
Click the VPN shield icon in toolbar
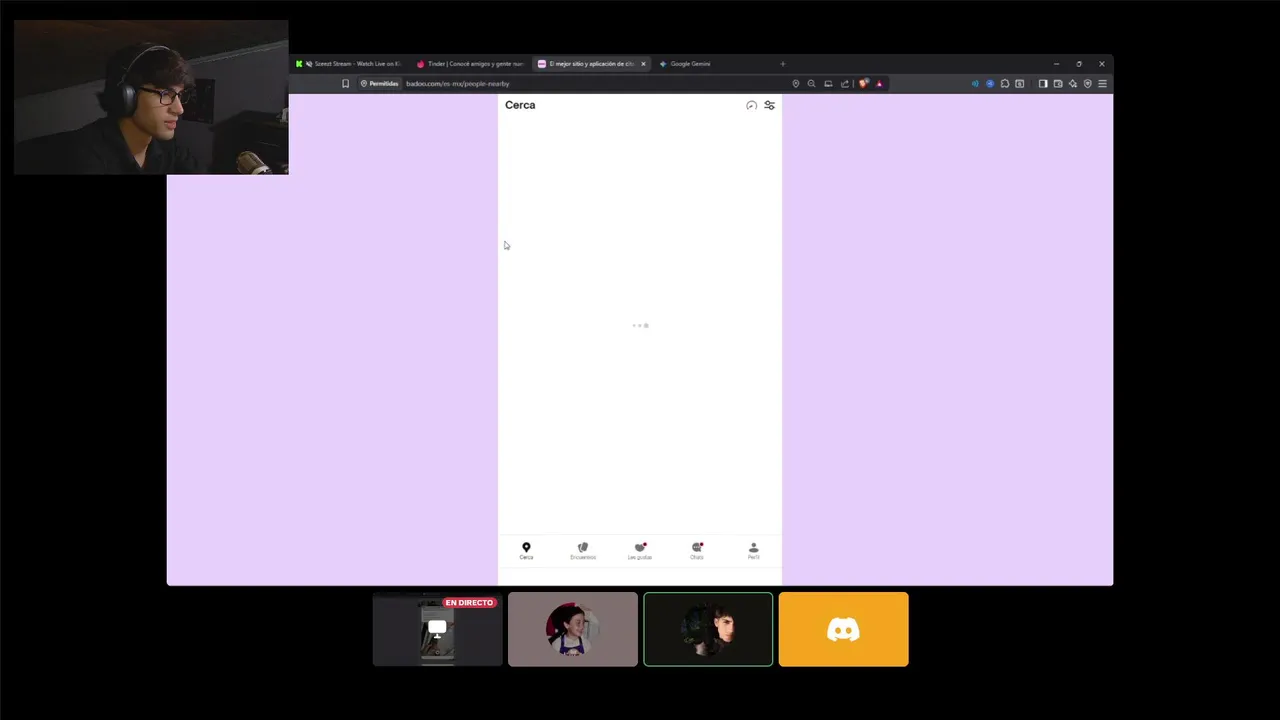pos(1087,84)
